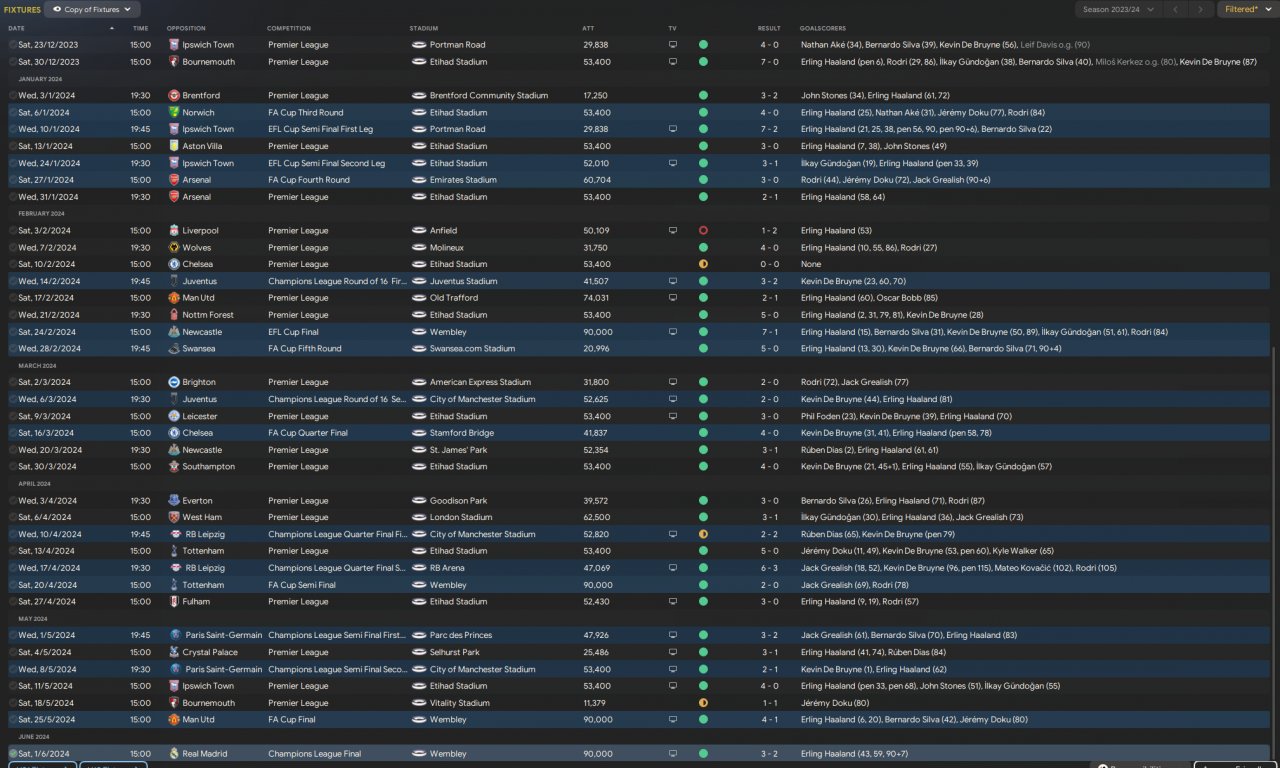Tick the selection circle for Sat, 23/12/2023
Viewport: 1280px width, 768px height.
[x=13, y=45]
